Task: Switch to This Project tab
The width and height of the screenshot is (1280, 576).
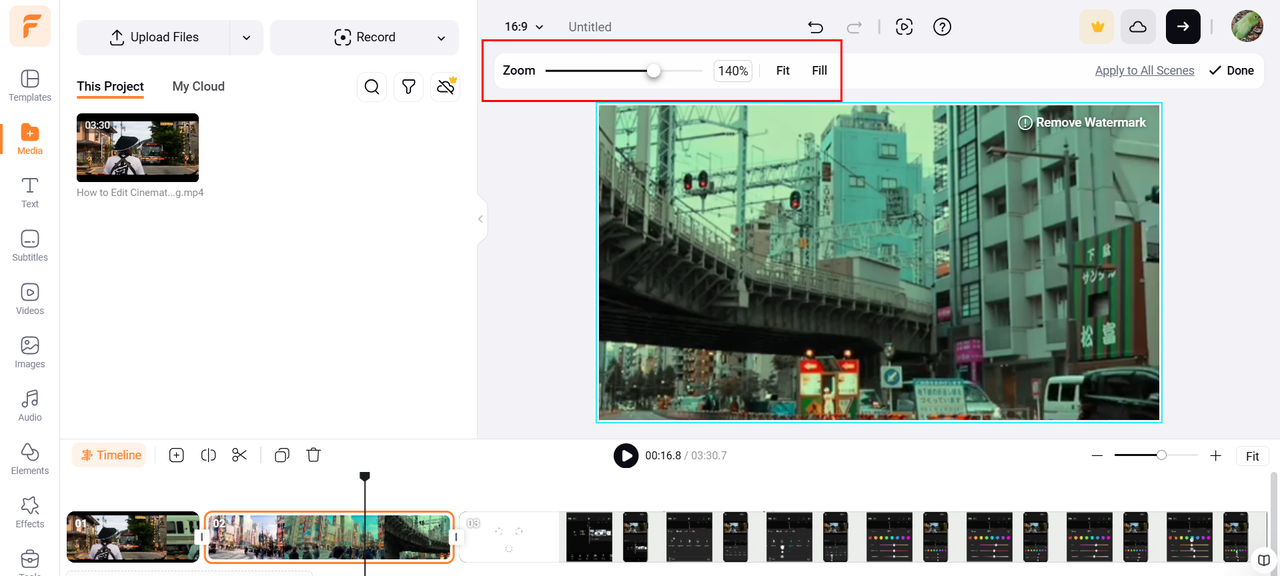Action: coord(110,87)
